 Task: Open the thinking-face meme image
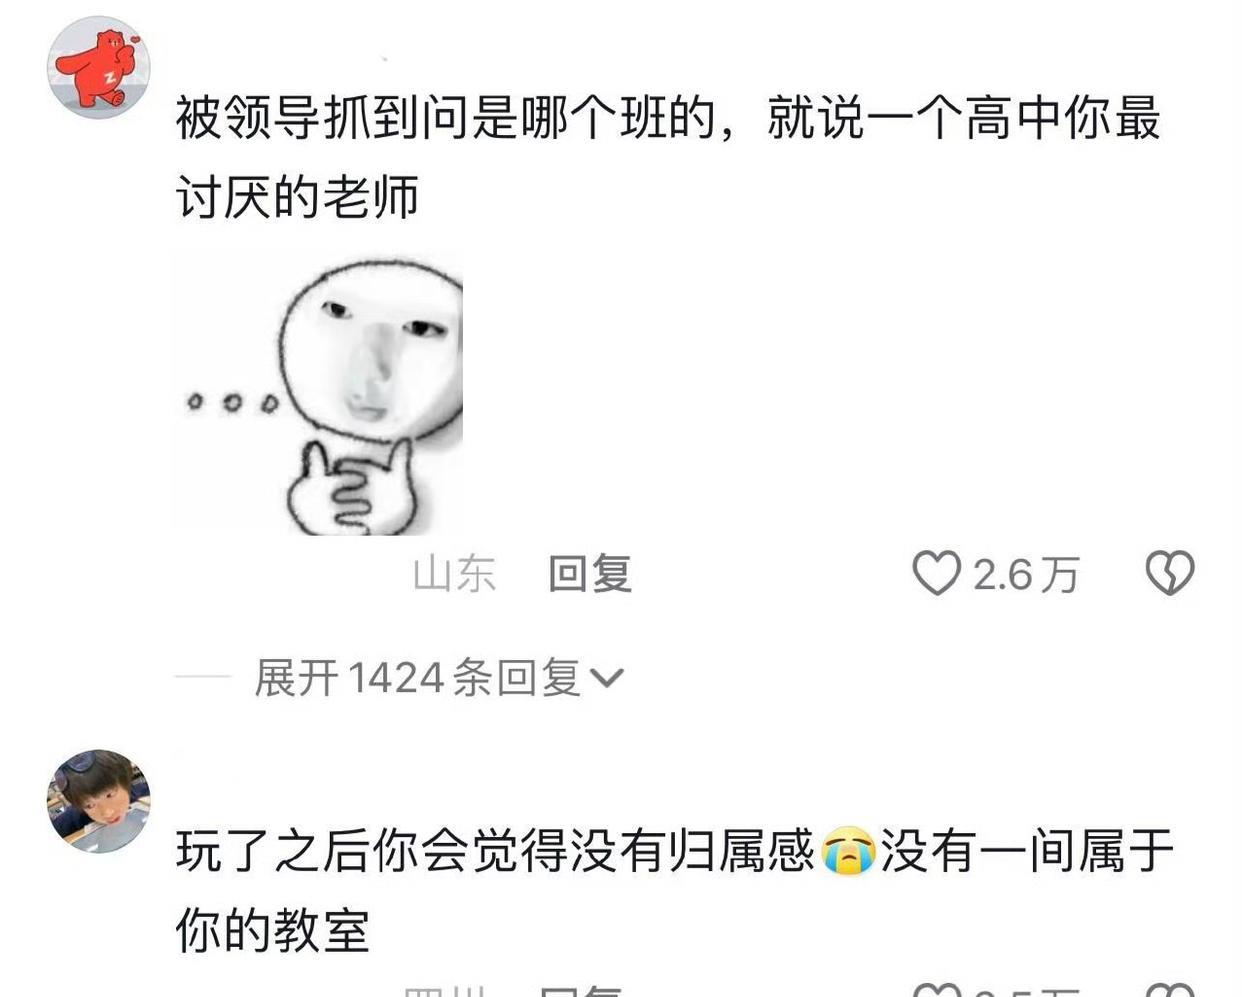click(318, 393)
